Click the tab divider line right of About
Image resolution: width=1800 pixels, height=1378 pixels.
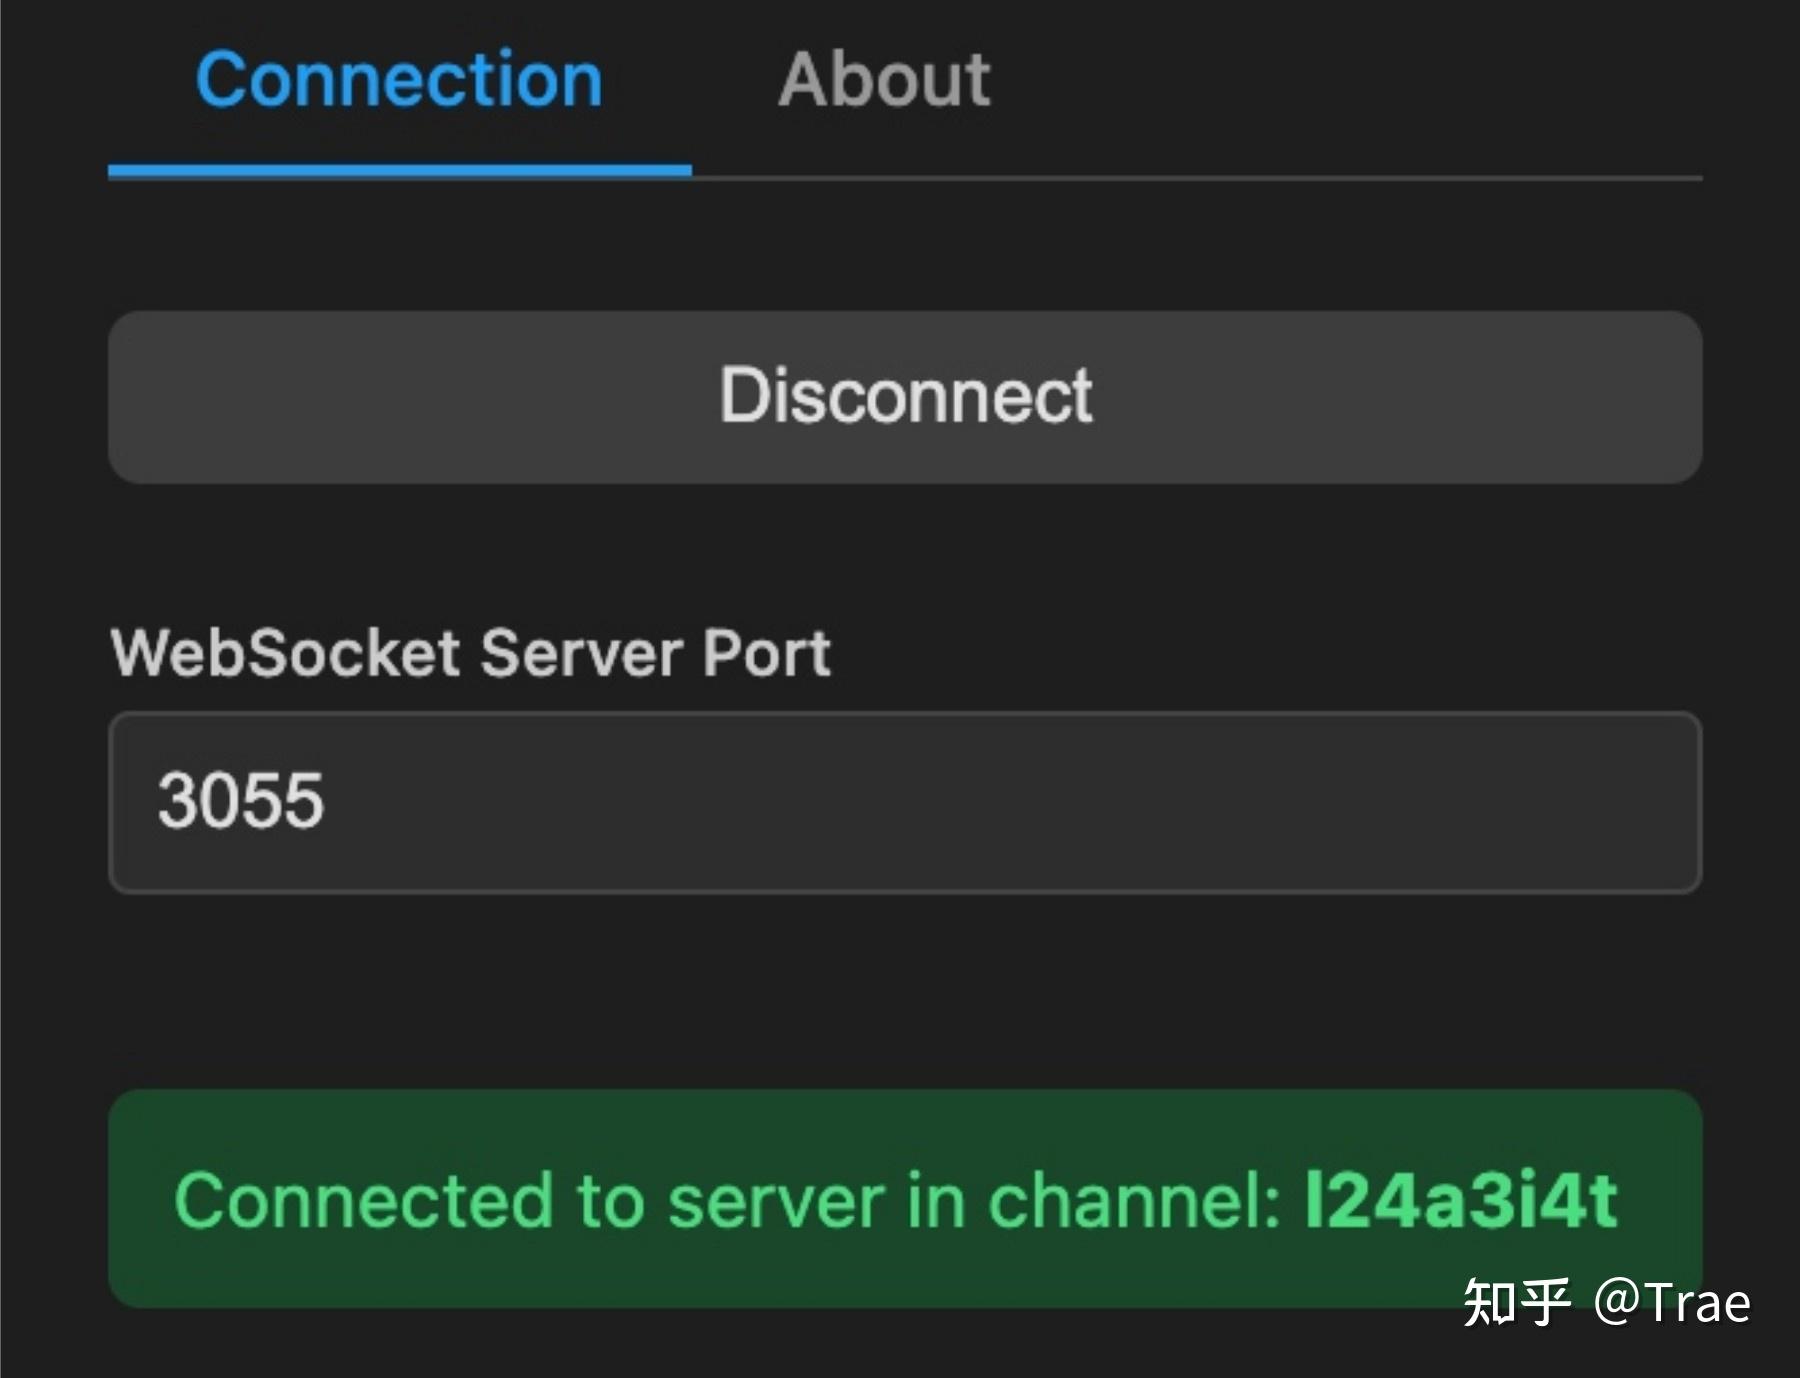click(x=1300, y=178)
